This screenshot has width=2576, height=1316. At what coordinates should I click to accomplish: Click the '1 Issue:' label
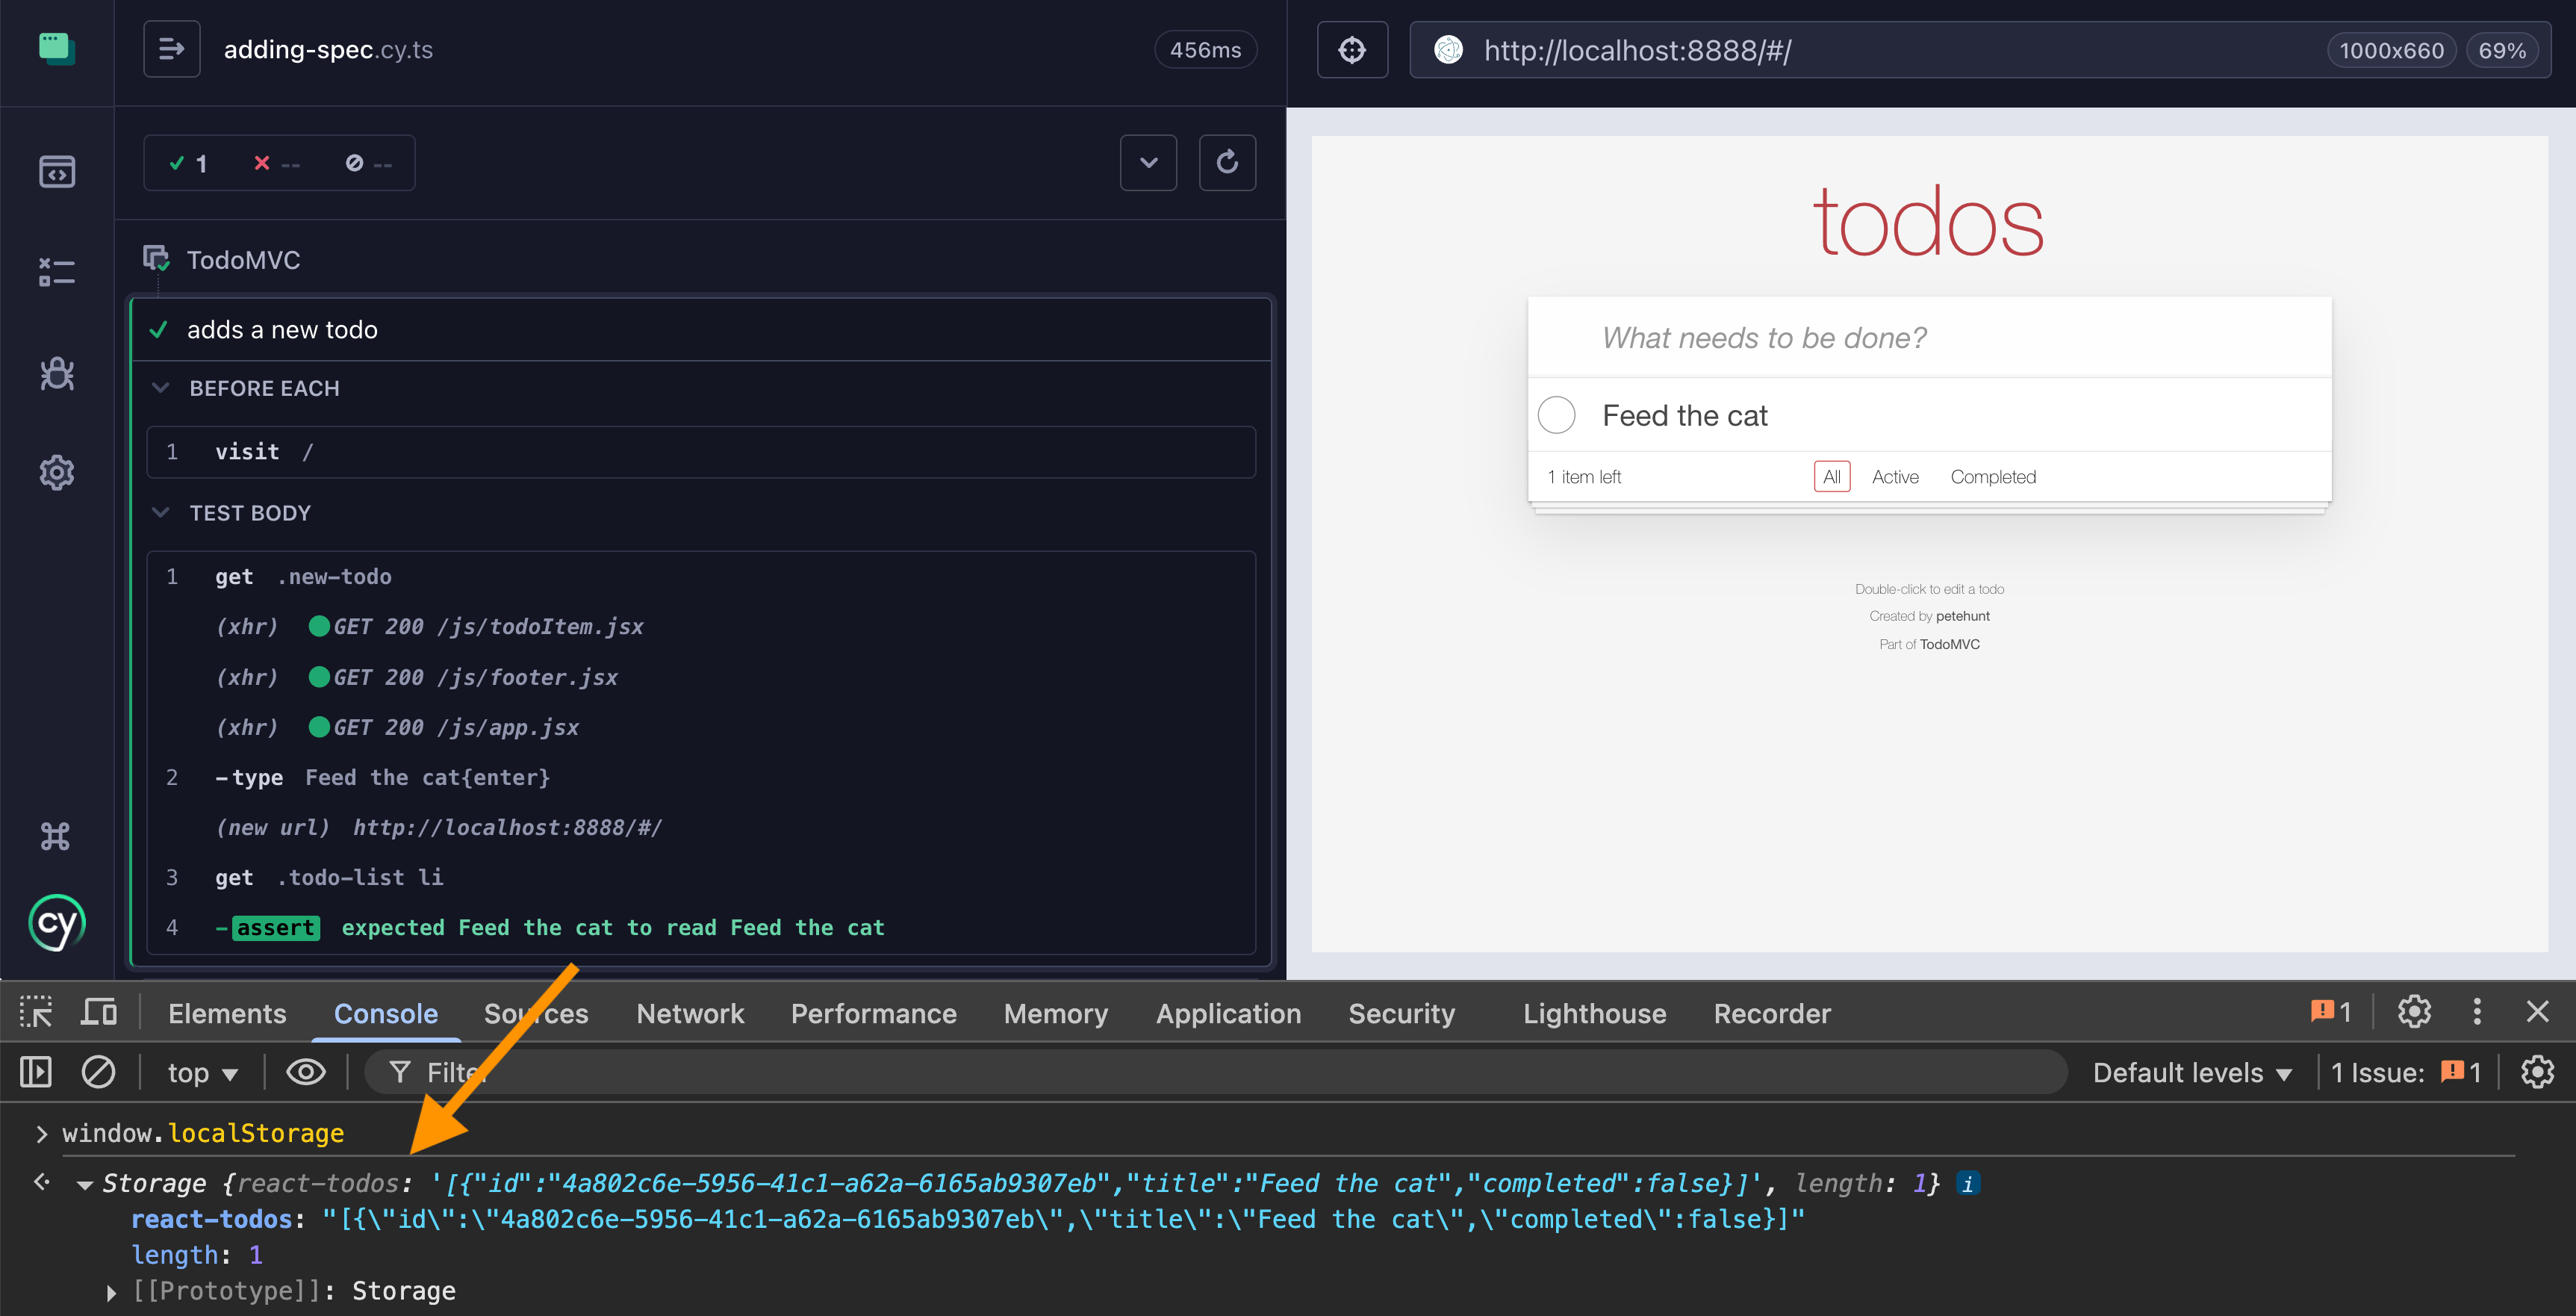tap(2377, 1073)
